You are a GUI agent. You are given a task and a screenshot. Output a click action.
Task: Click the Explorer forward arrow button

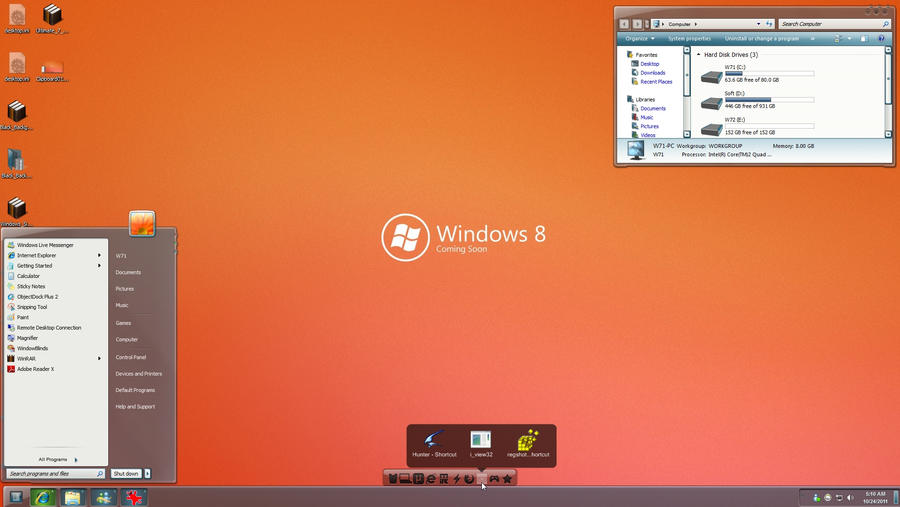point(637,24)
